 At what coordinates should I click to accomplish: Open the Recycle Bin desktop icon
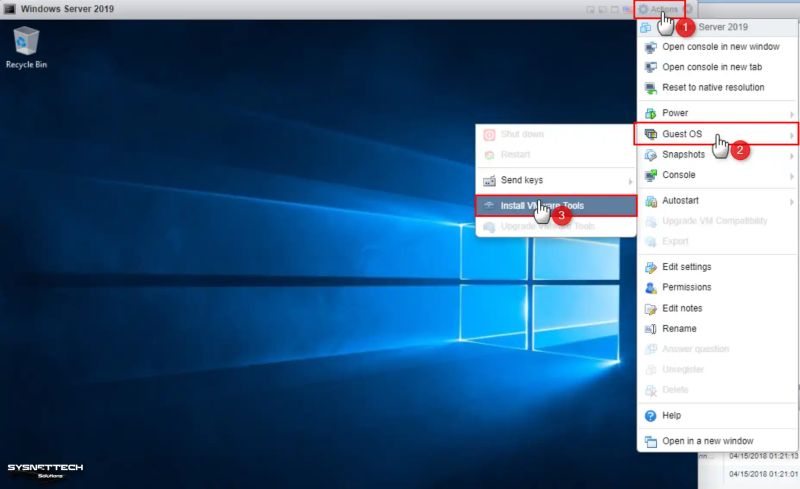[26, 47]
